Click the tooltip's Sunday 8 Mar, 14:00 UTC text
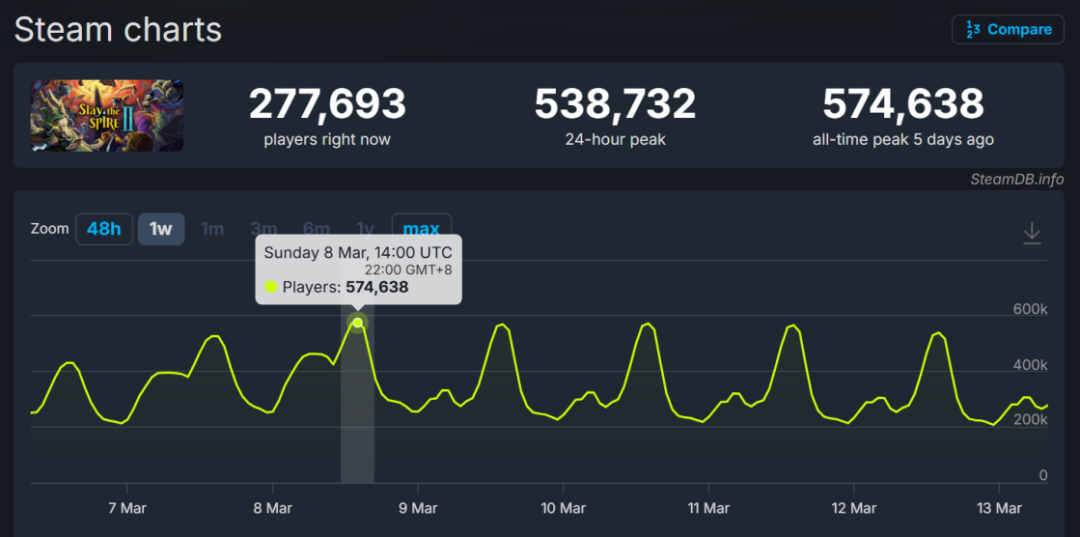Image resolution: width=1080 pixels, height=537 pixels. pos(357,252)
